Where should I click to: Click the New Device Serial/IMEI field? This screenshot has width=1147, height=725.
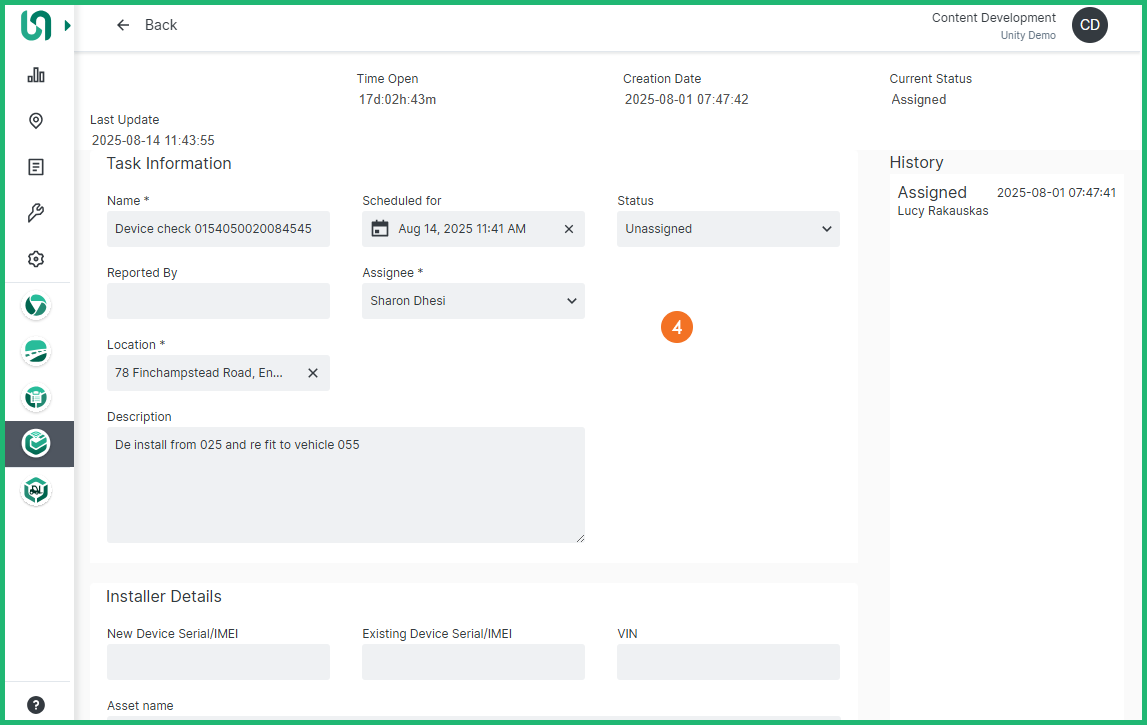[218, 662]
